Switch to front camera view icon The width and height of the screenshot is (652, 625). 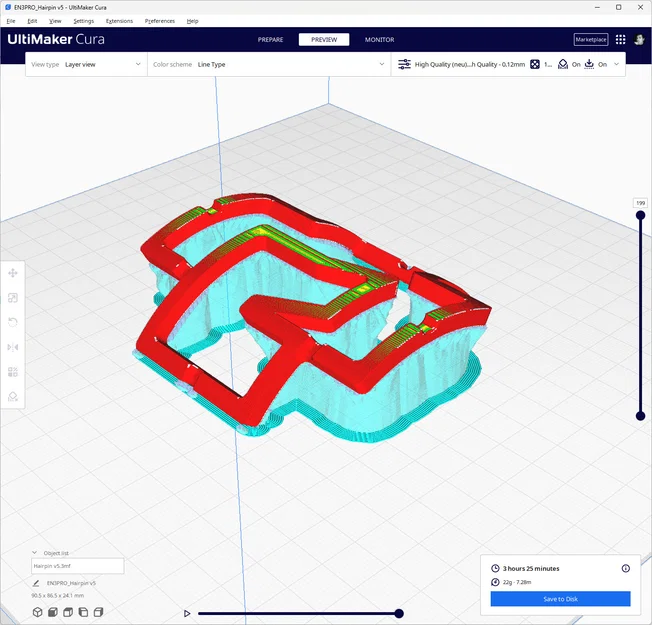pos(53,612)
